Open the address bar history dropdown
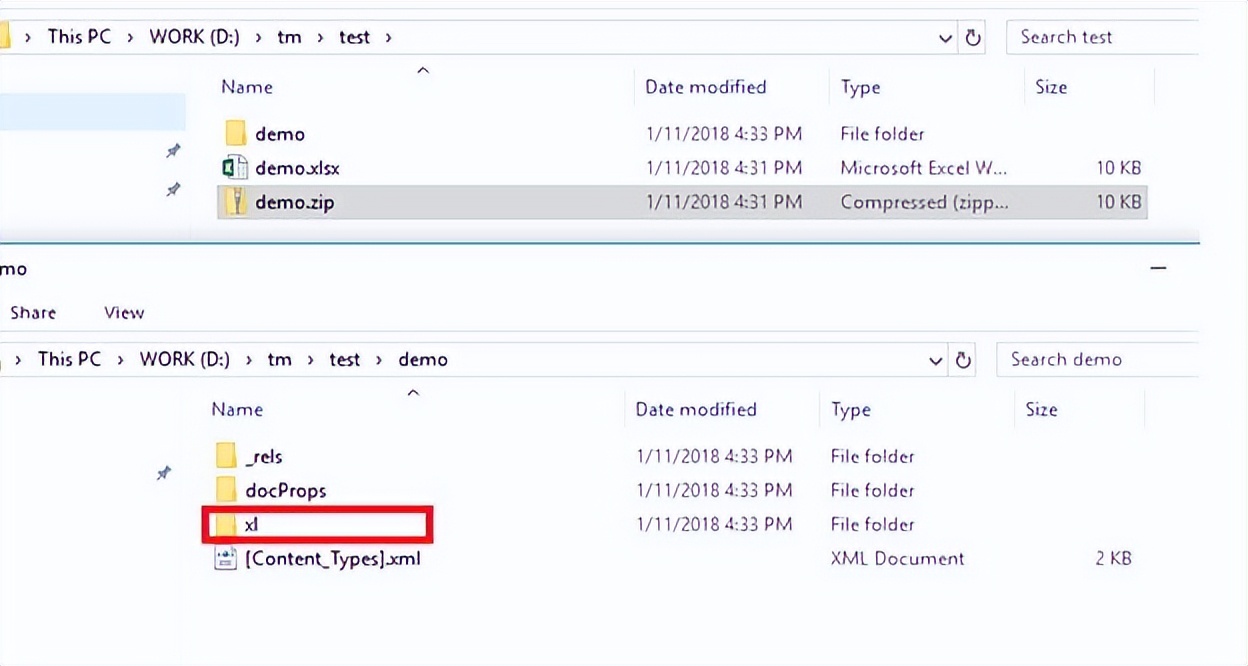Image resolution: width=1248 pixels, height=666 pixels. tap(944, 37)
